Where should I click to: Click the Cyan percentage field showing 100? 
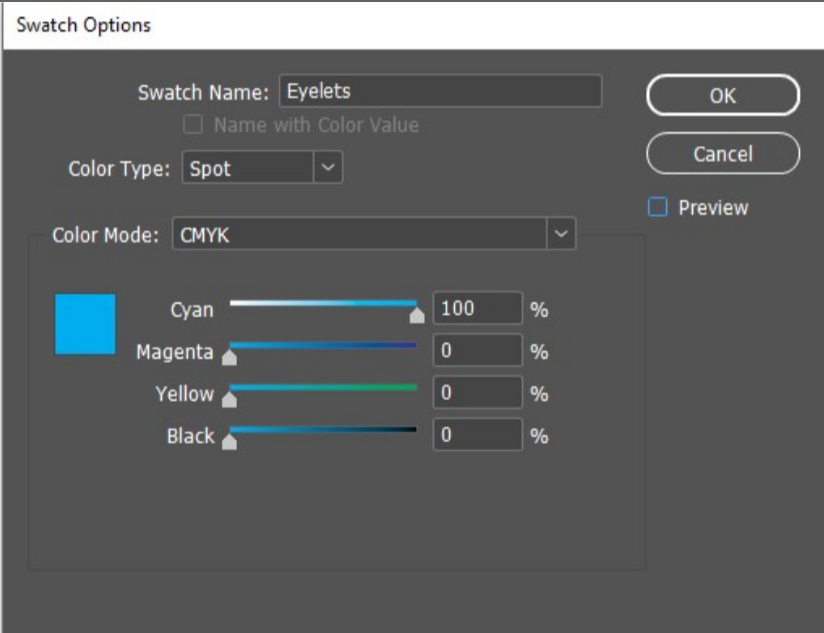tap(478, 308)
